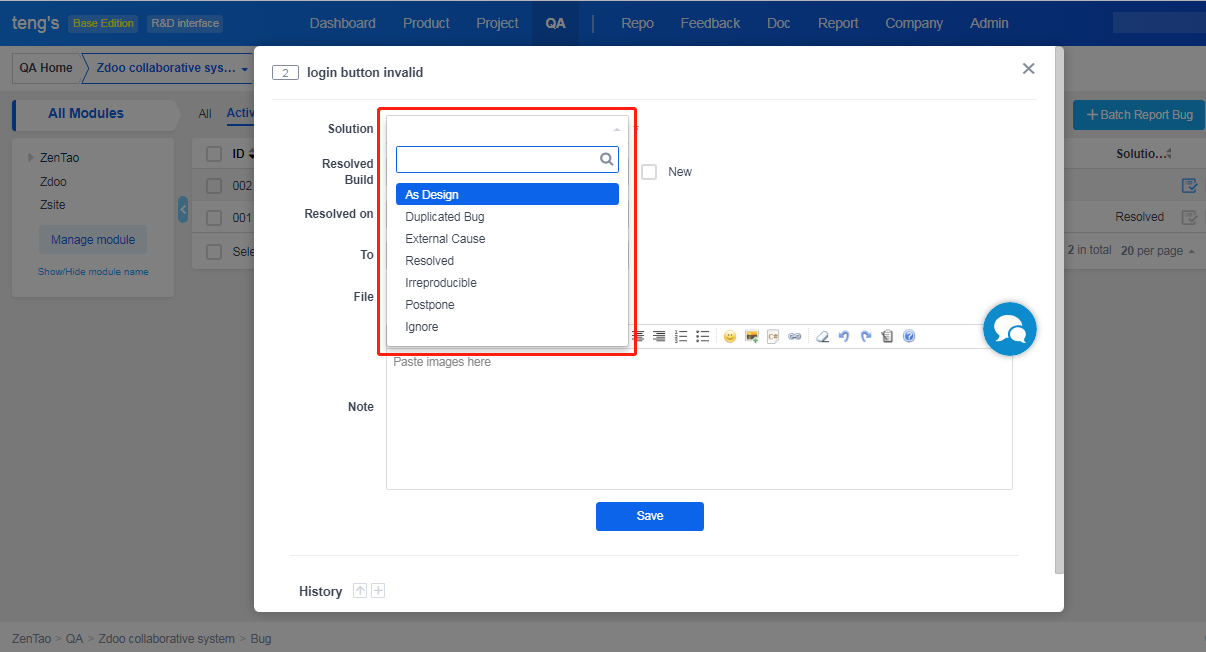The image size is (1206, 652).
Task: Click the Solution search input field
Action: pyautogui.click(x=498, y=159)
